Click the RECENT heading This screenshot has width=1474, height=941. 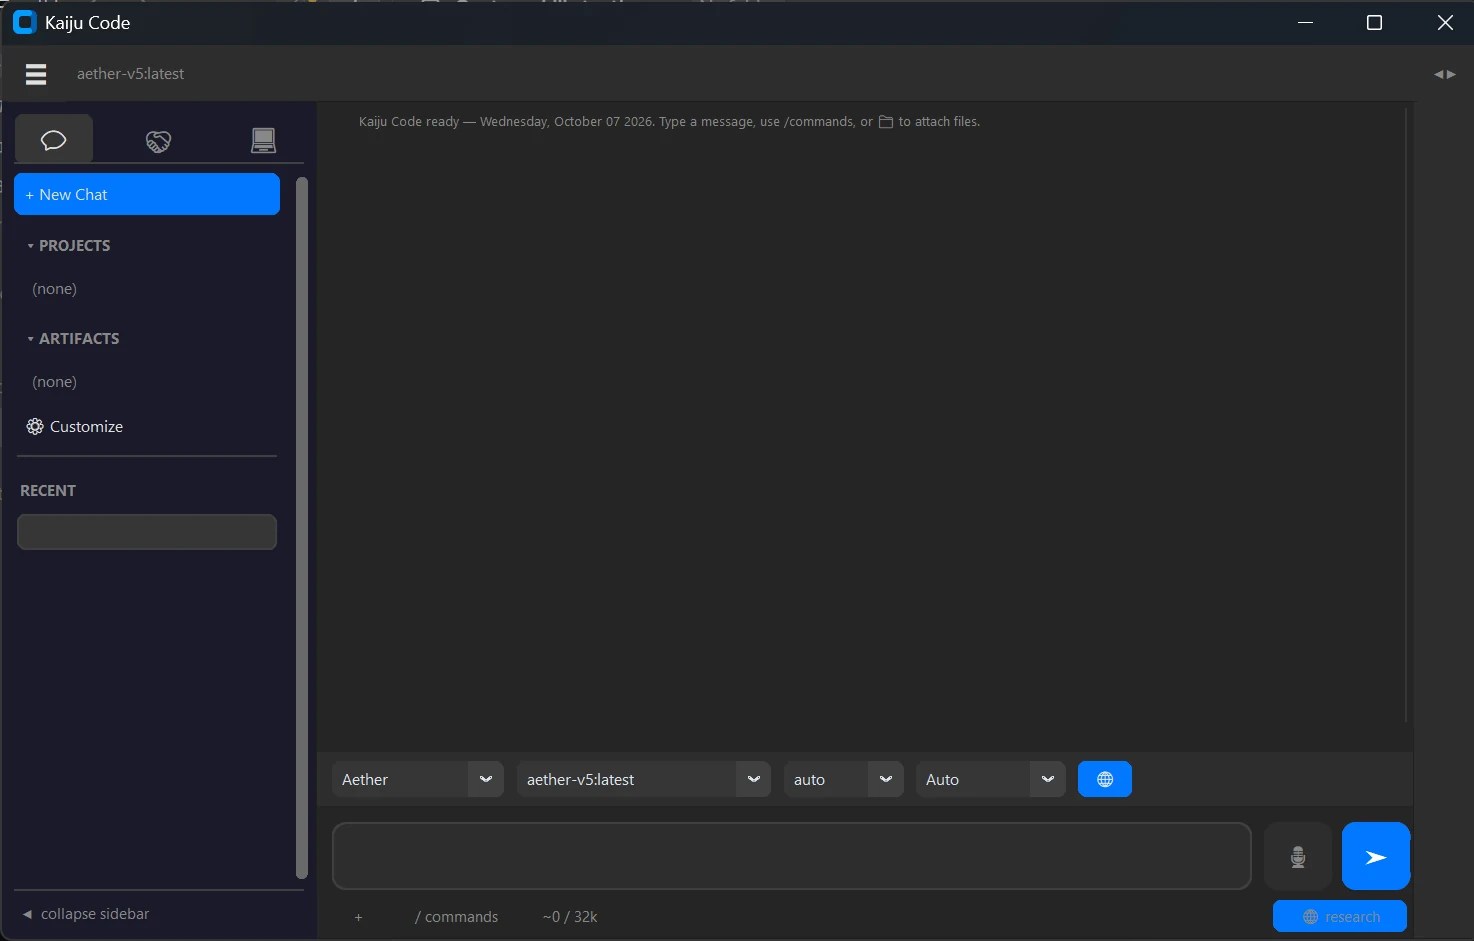click(x=48, y=491)
